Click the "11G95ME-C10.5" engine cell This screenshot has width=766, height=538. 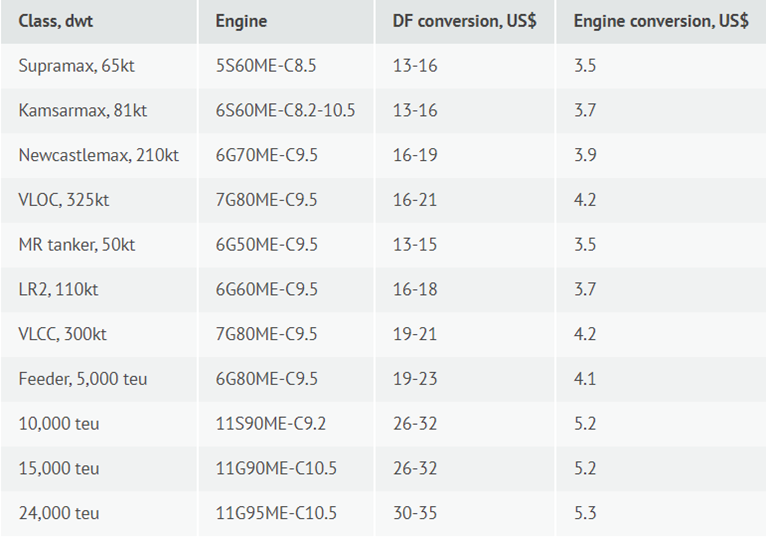pos(276,513)
